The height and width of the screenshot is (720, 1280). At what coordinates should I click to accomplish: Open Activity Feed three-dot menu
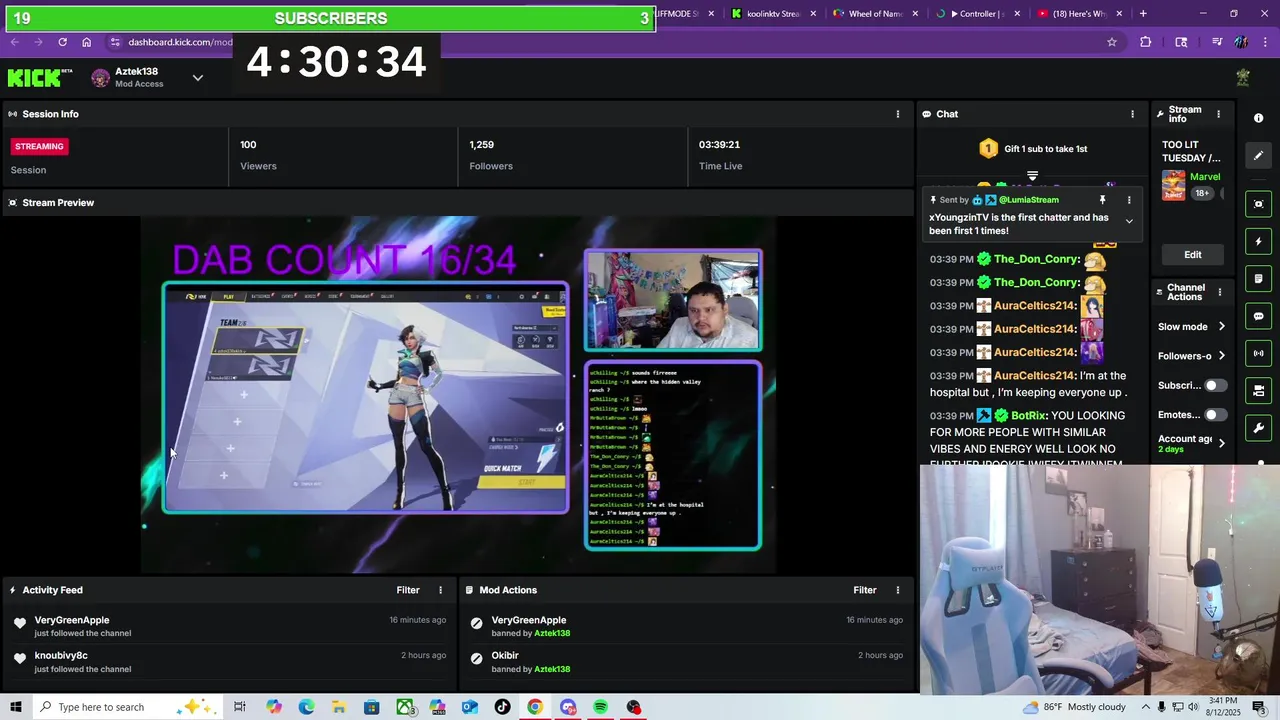pyautogui.click(x=440, y=590)
